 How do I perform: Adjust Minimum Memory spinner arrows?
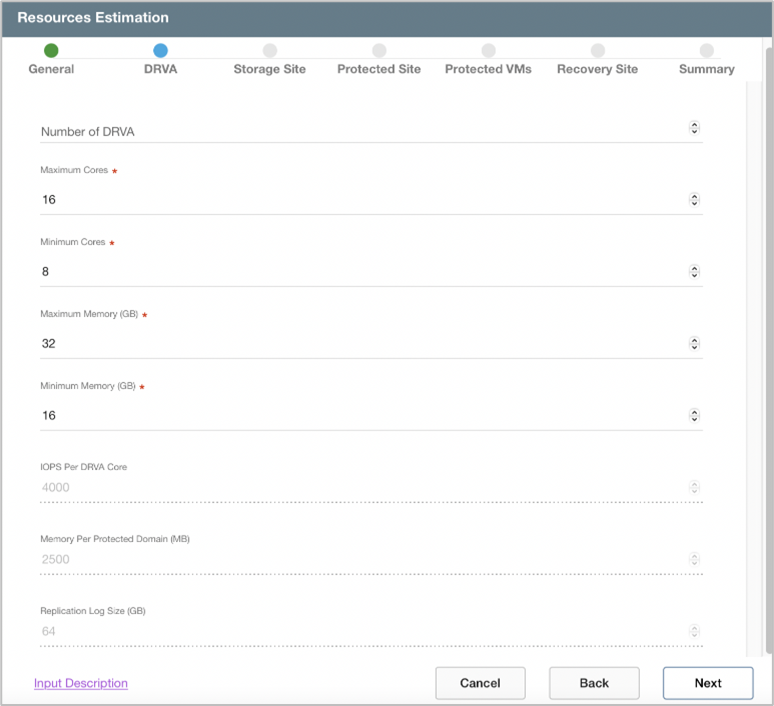pos(694,416)
